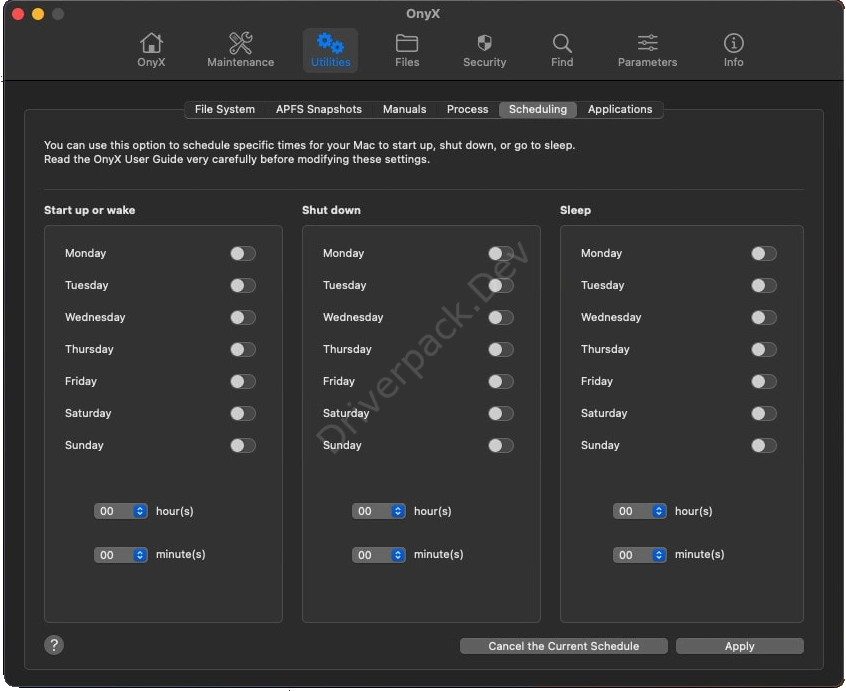Enable Sunday under Start up or wake
846x691 pixels.
pos(243,445)
